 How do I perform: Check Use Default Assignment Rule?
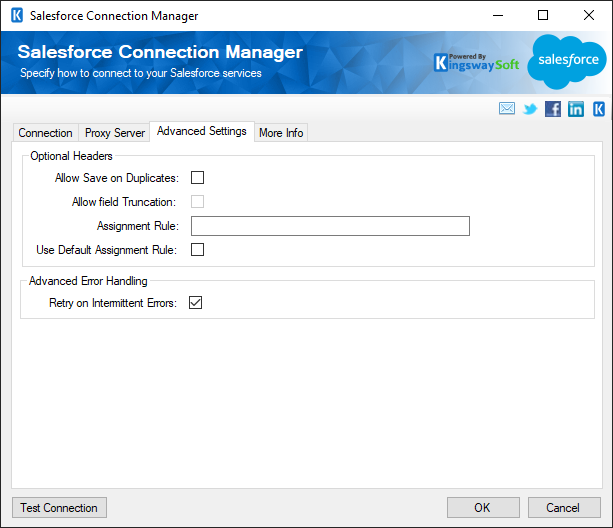click(197, 249)
